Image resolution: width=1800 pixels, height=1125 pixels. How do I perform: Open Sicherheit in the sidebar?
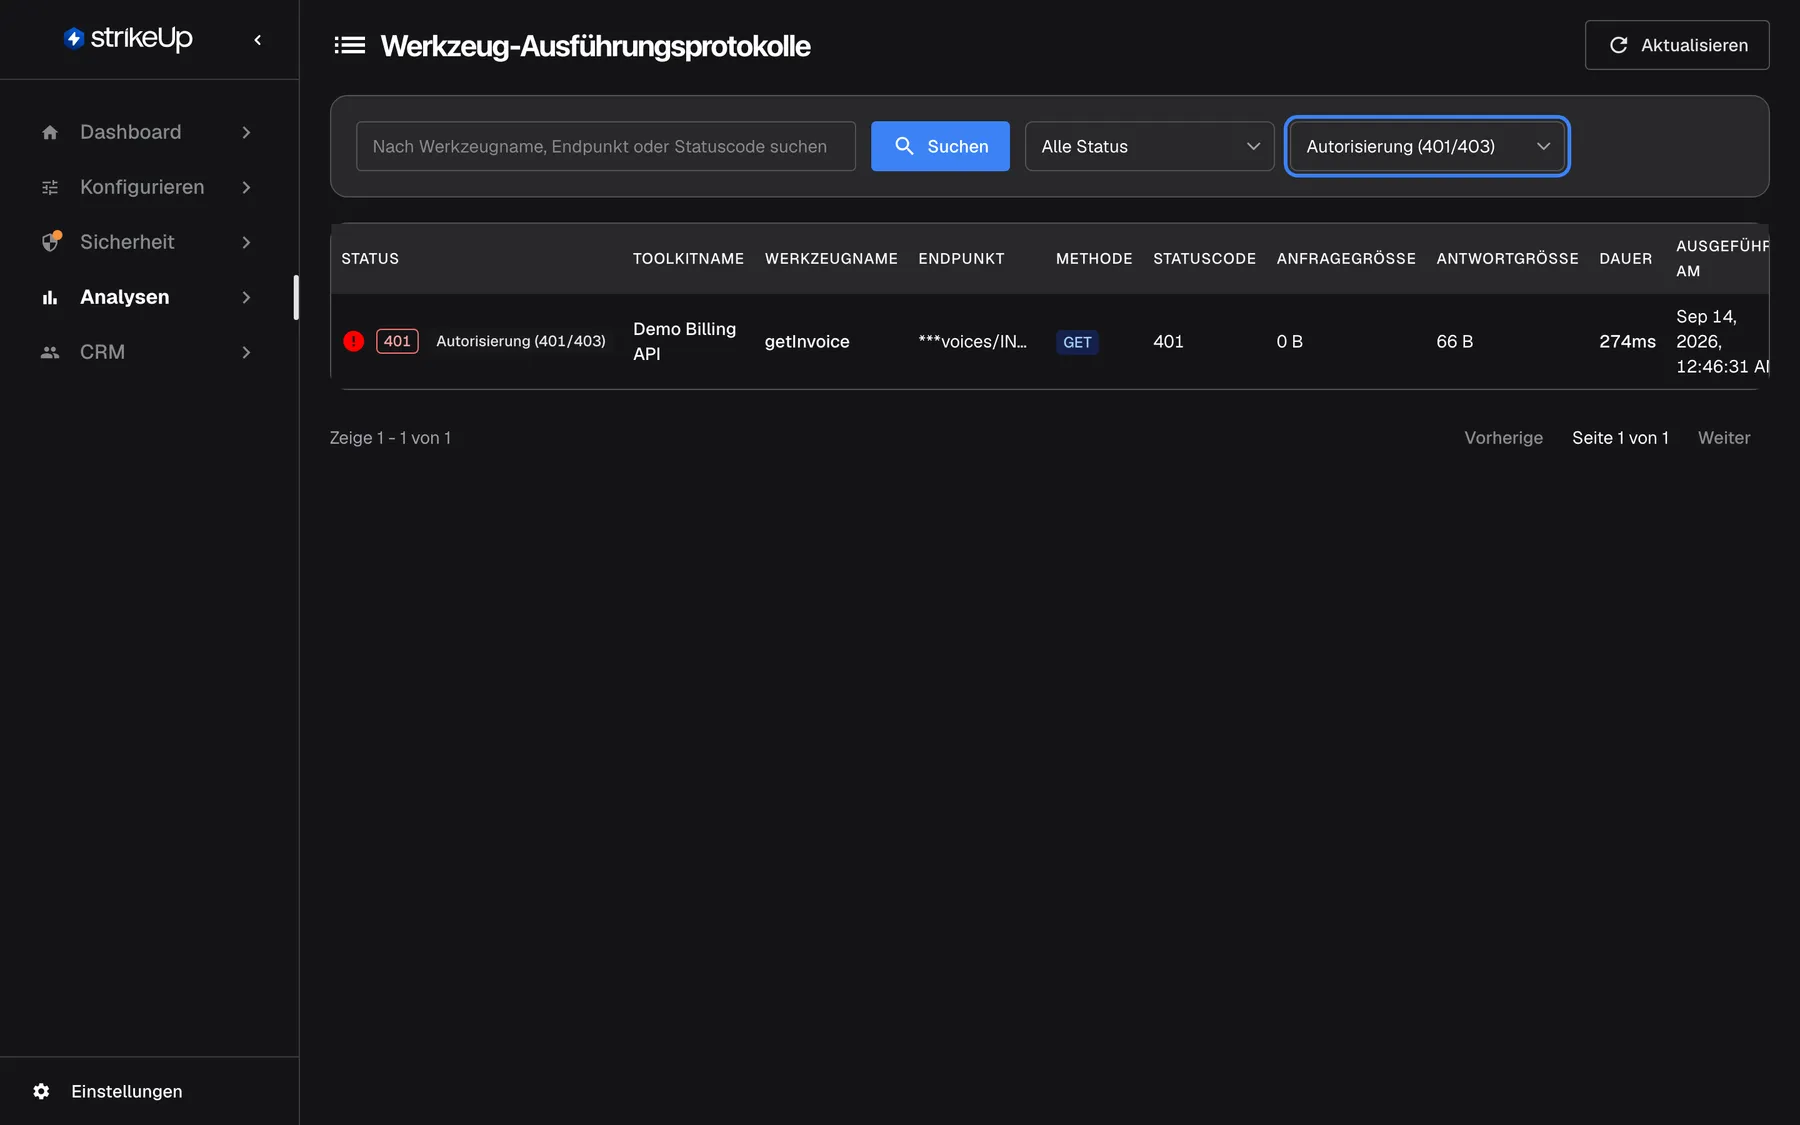coord(147,242)
